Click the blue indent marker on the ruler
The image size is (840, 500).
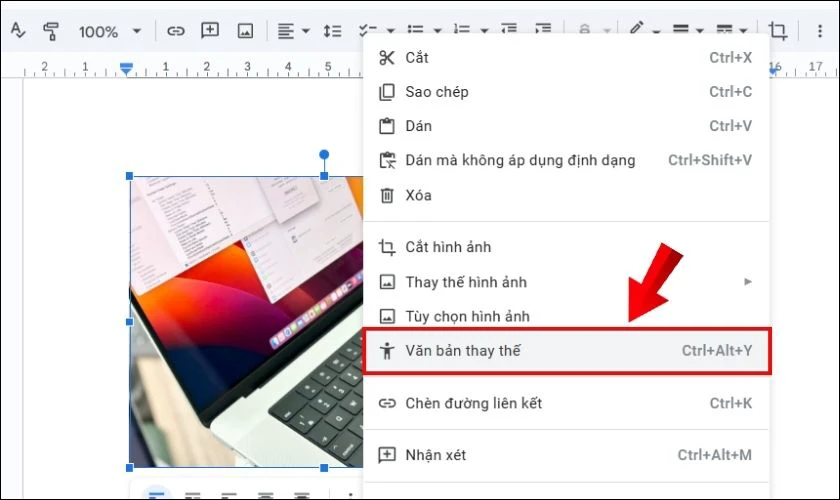pyautogui.click(x=126, y=69)
